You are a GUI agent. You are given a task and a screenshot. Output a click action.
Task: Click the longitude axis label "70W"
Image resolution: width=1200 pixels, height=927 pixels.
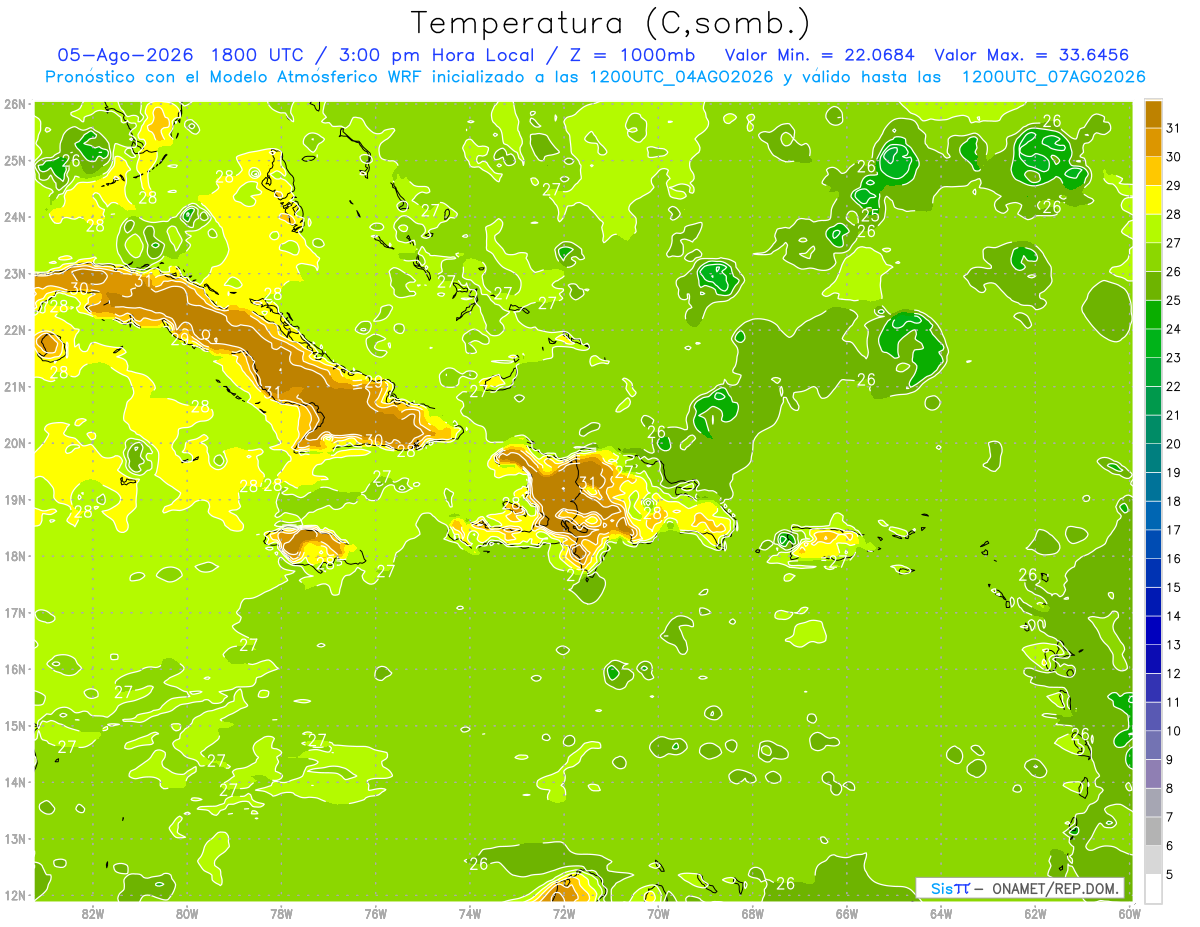658,913
